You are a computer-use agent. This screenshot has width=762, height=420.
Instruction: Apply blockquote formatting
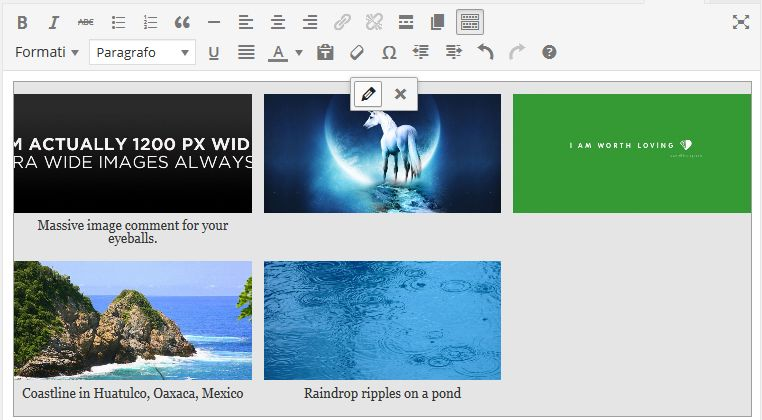pyautogui.click(x=182, y=22)
